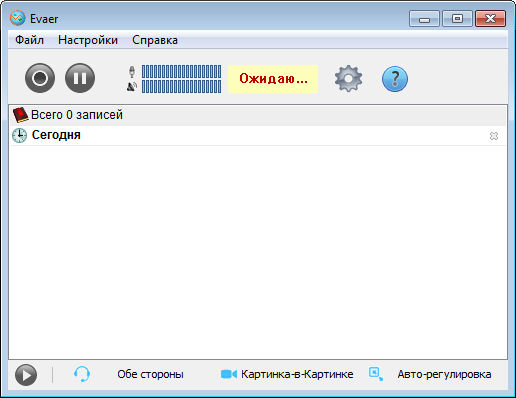The width and height of the screenshot is (516, 398).
Task: Click the speaker volume level meter
Action: tap(181, 86)
